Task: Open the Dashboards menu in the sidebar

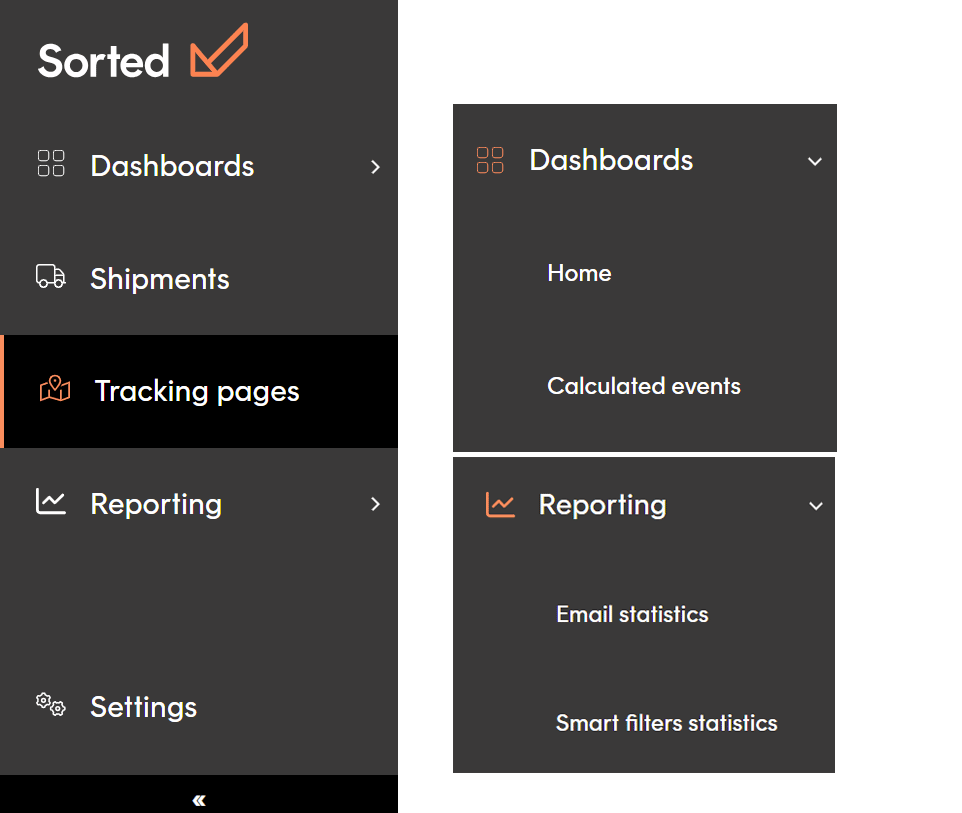Action: tap(199, 166)
